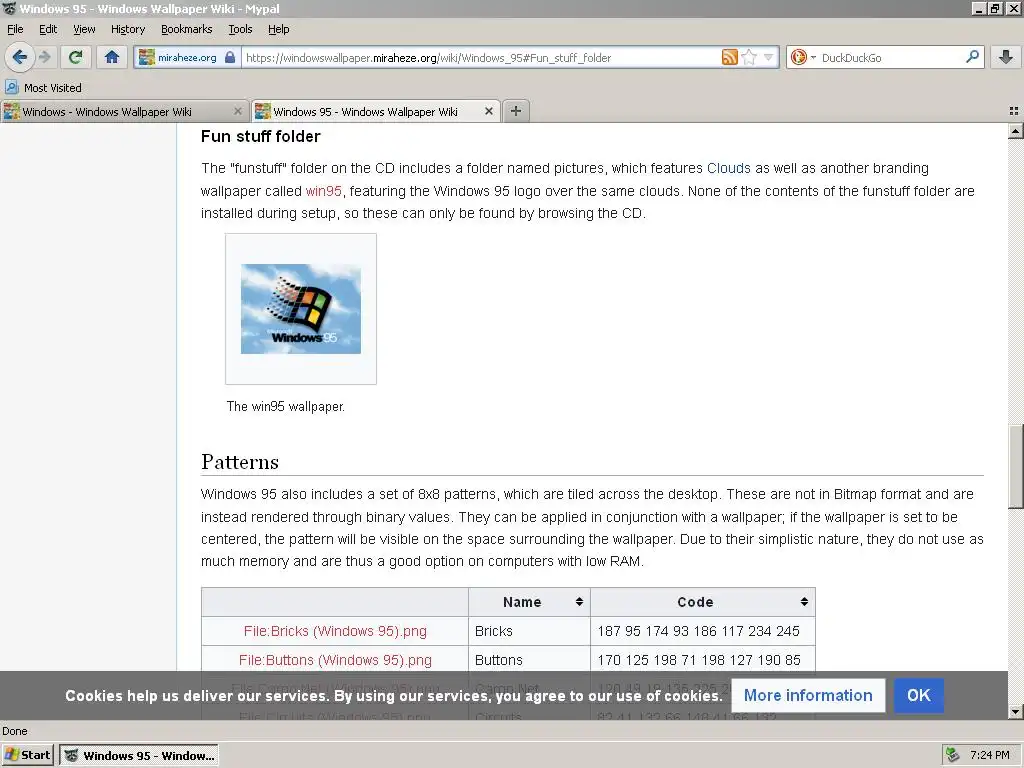Reload the page with the refresh icon
Screen dimensions: 1024x768
[76, 57]
